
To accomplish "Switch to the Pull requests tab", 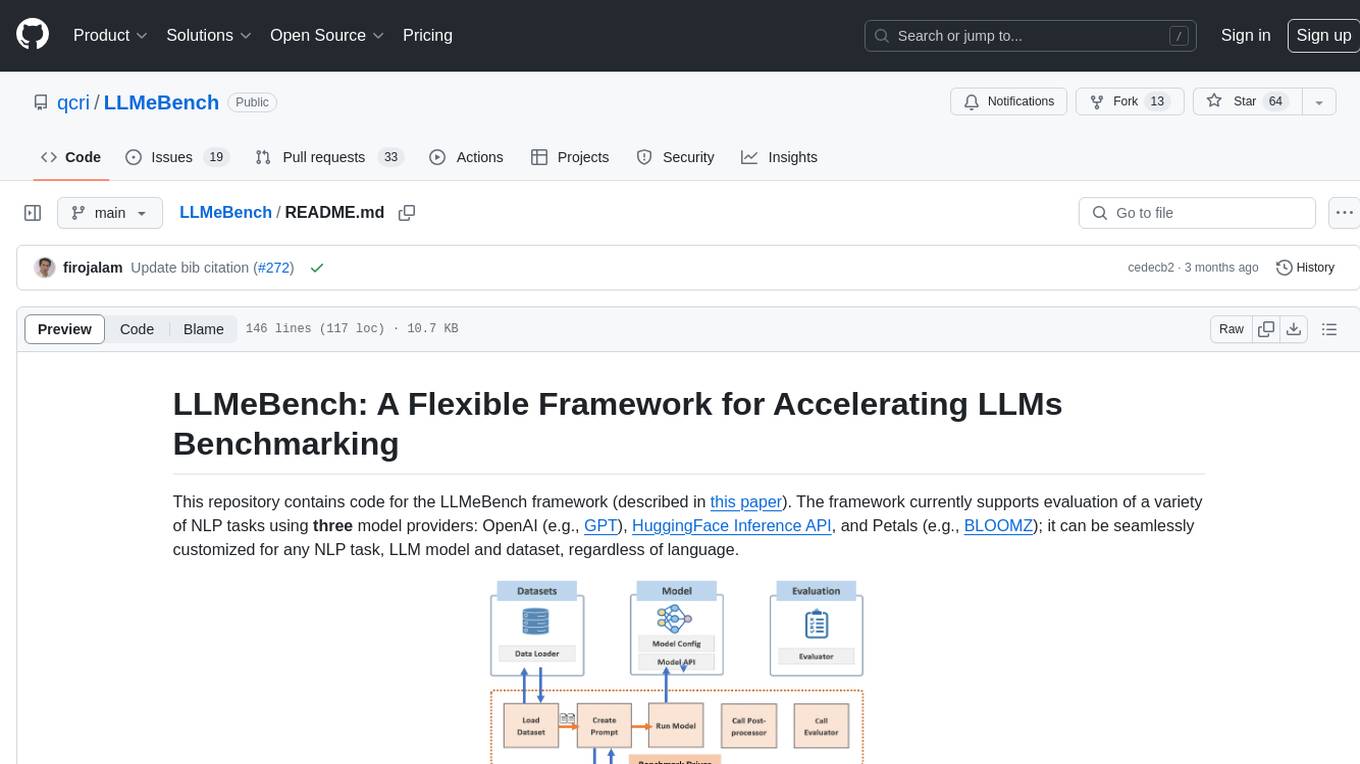I will 328,157.
